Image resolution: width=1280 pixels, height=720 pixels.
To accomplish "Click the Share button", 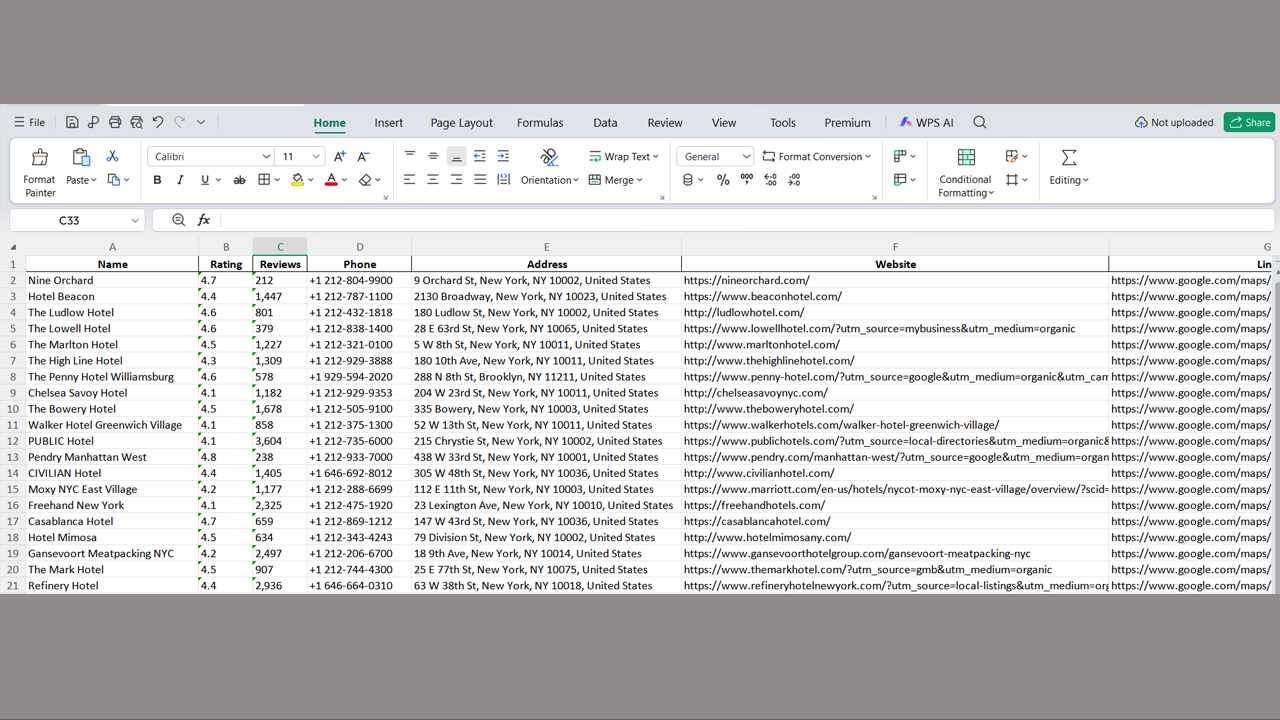I will 1249,122.
